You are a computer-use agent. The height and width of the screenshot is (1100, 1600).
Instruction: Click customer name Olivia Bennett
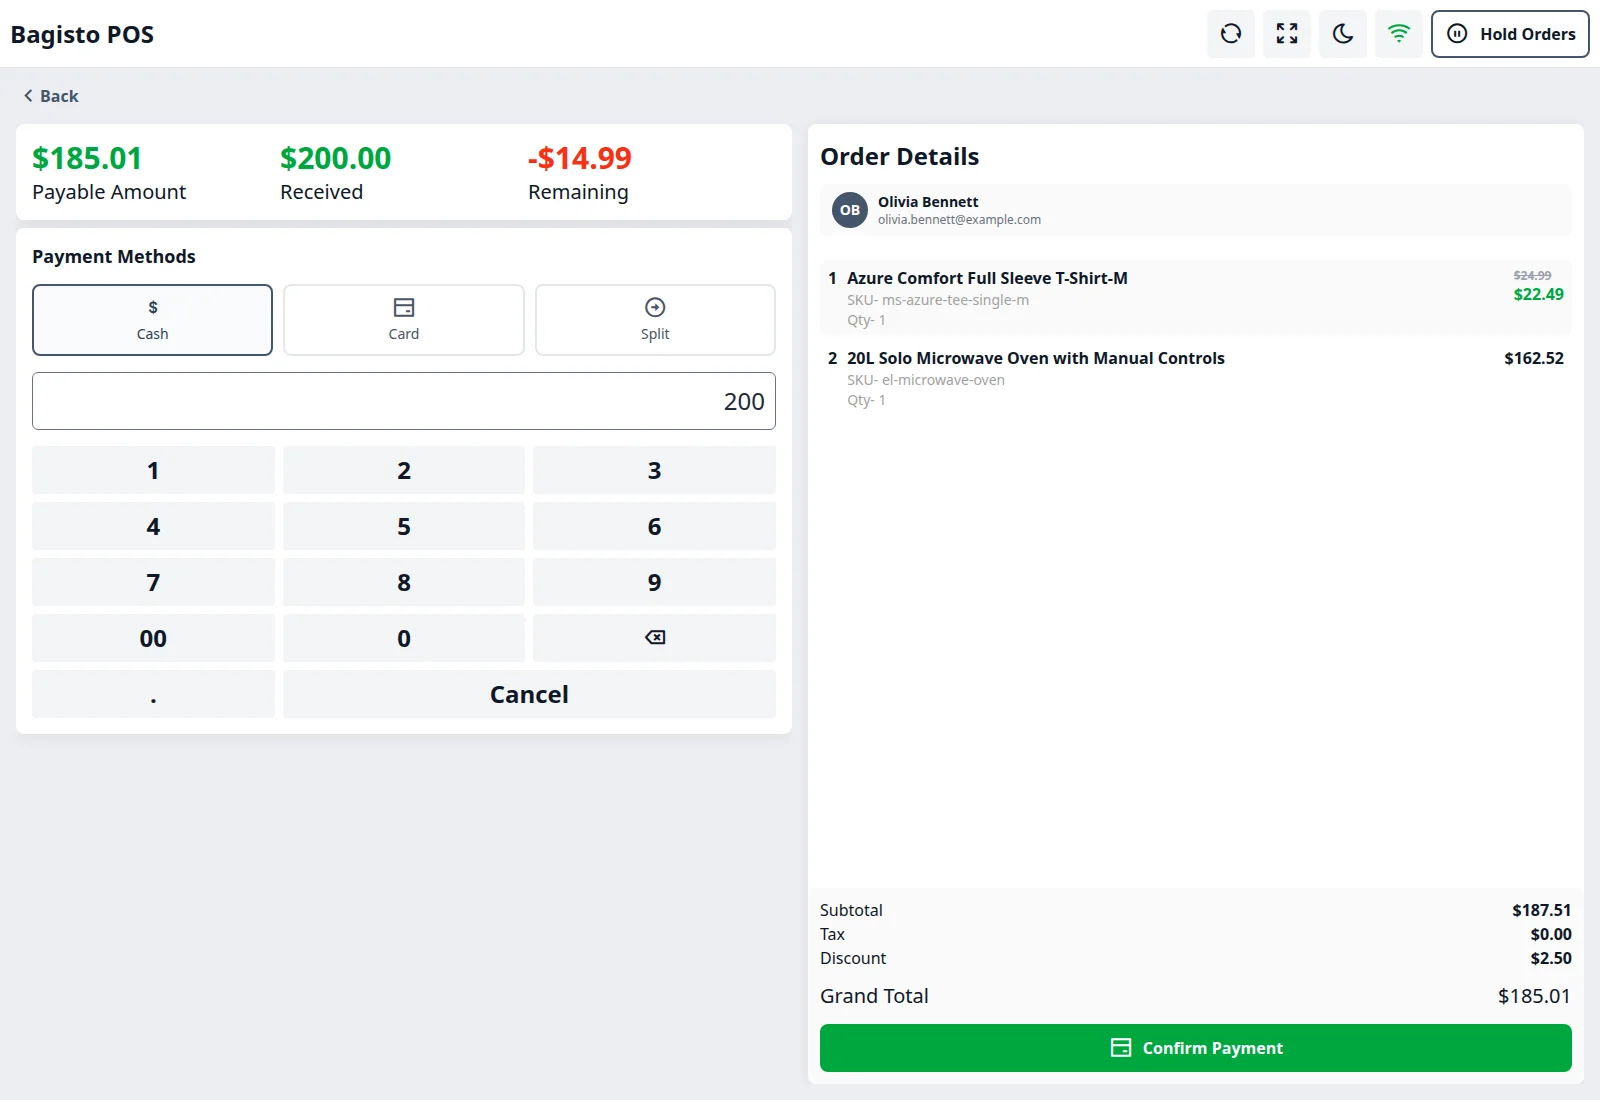pyautogui.click(x=928, y=201)
